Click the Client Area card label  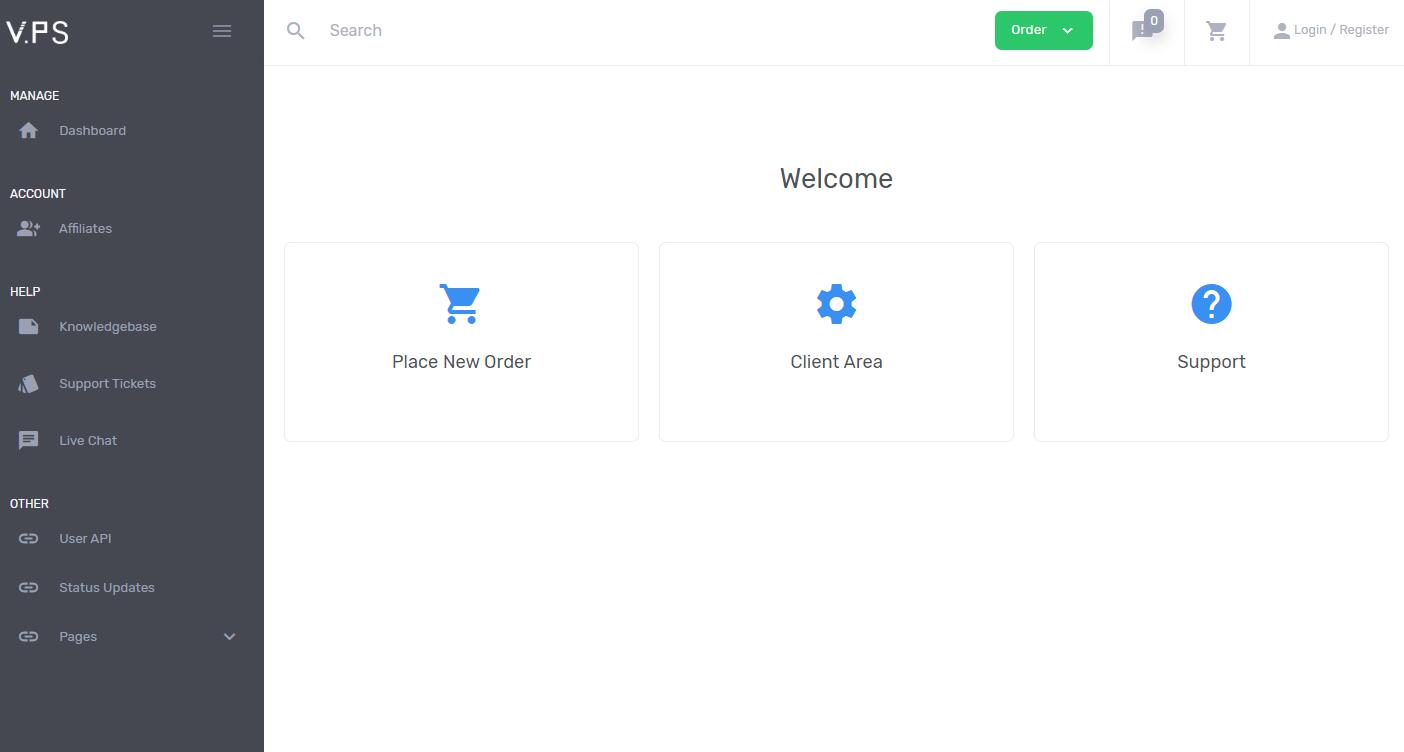click(836, 362)
